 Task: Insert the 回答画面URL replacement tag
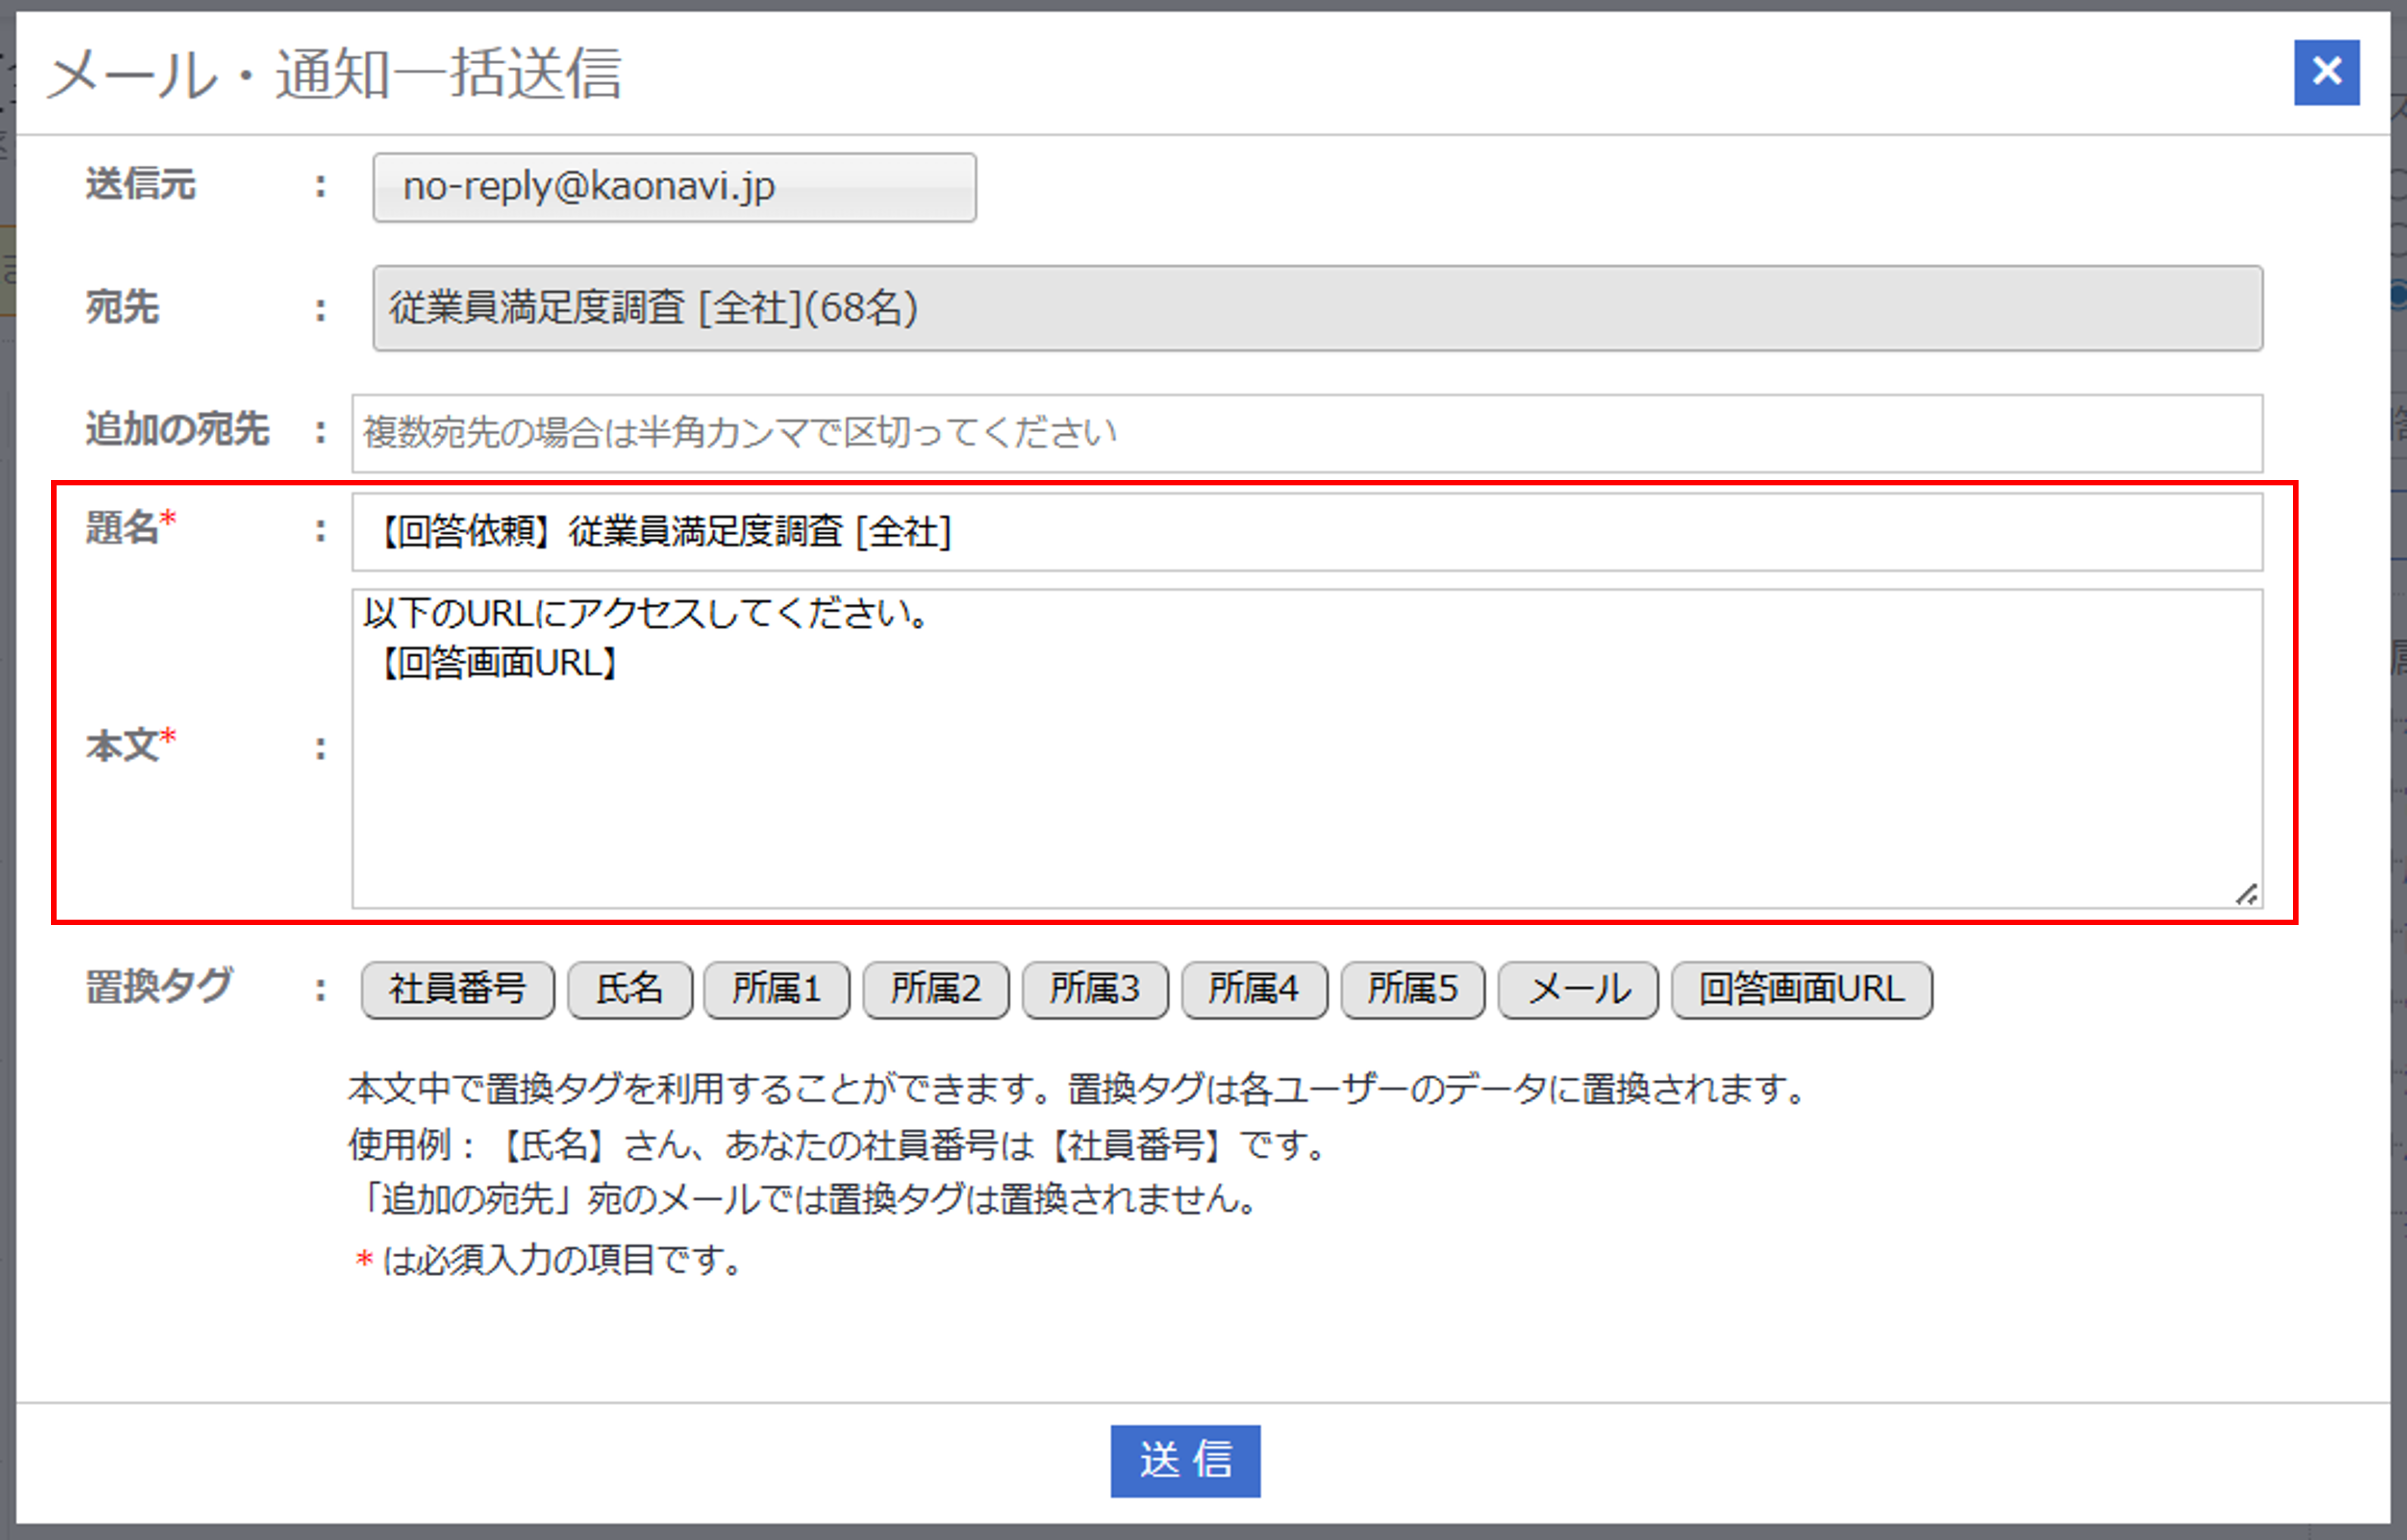1801,990
